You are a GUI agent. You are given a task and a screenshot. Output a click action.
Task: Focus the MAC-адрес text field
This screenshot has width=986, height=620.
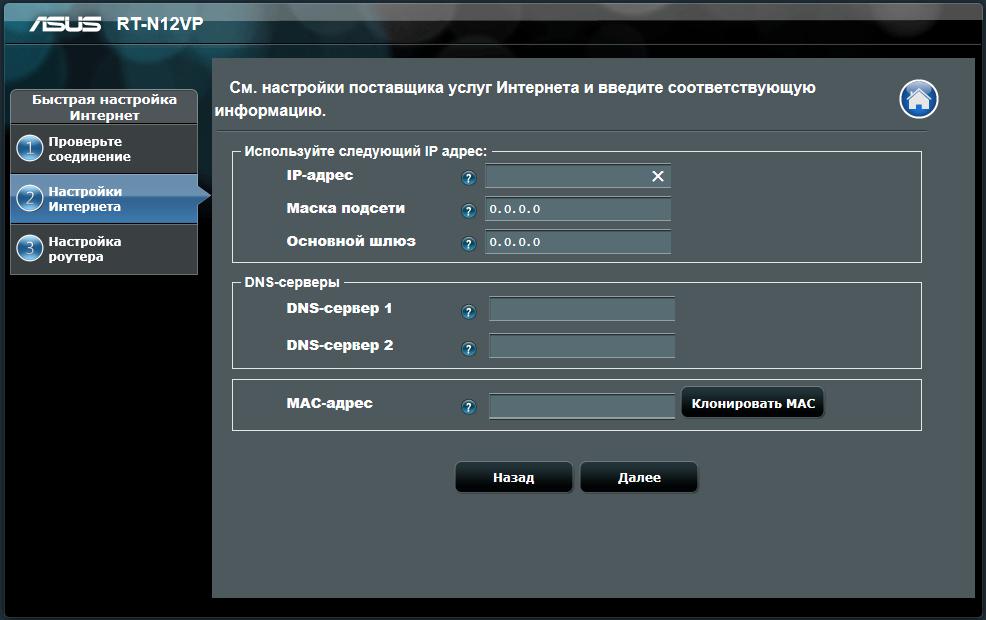pos(581,406)
